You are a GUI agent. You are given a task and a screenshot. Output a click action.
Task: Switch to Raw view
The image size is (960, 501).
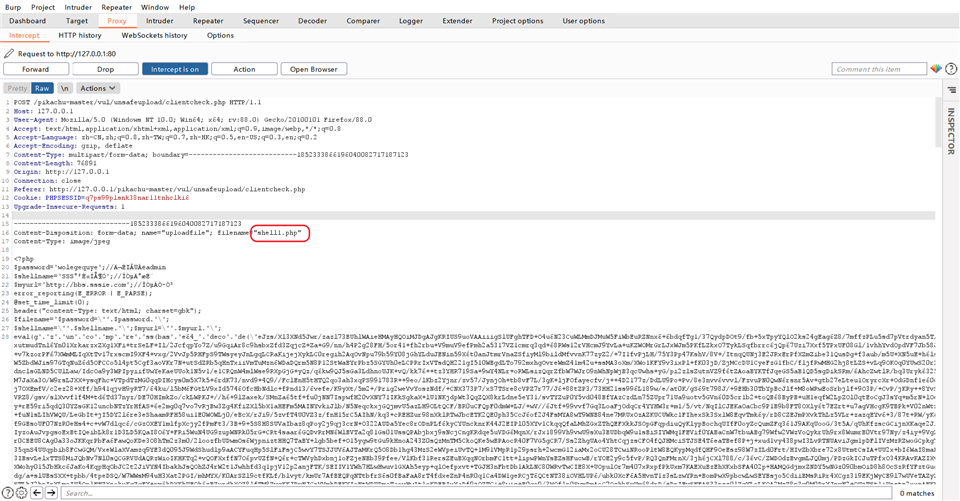click(42, 88)
